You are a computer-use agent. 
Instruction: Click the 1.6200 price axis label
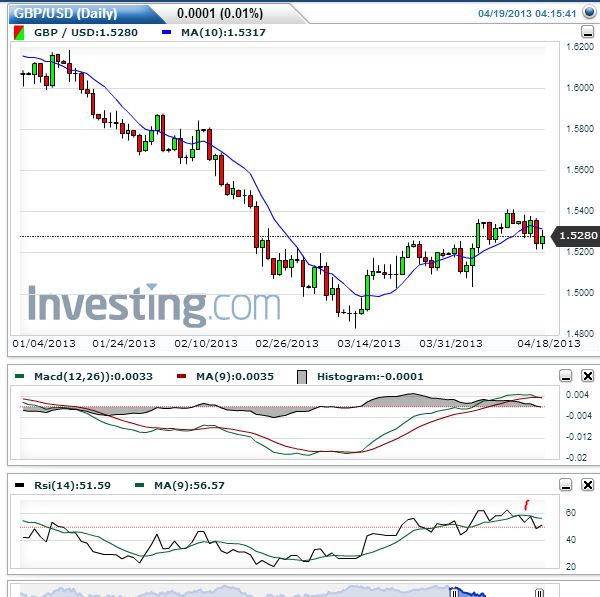click(580, 47)
